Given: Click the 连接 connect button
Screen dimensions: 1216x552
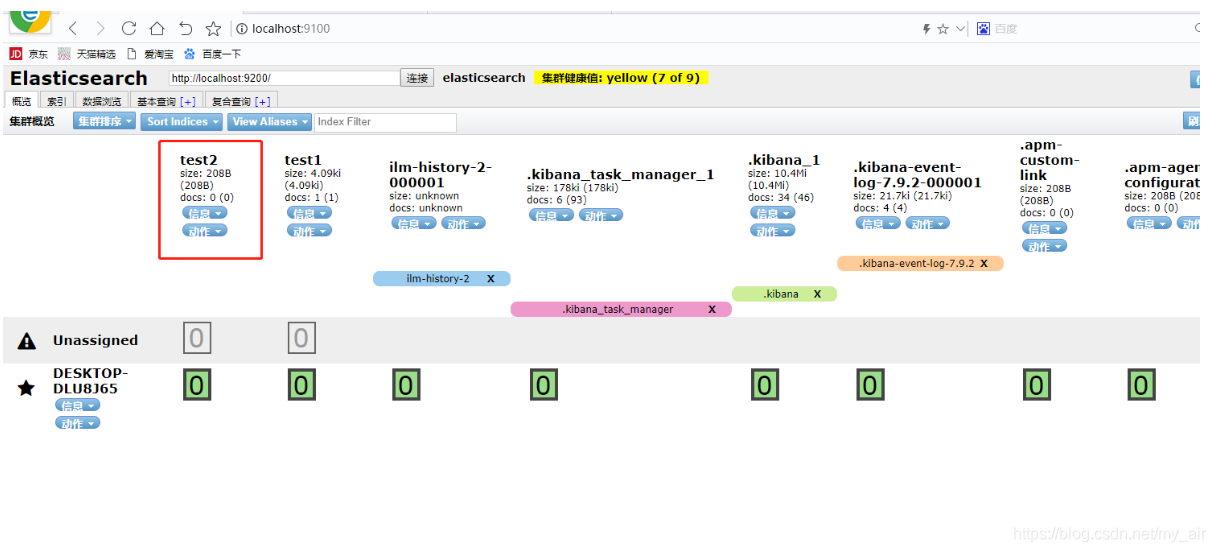Looking at the screenshot, I should coord(417,78).
